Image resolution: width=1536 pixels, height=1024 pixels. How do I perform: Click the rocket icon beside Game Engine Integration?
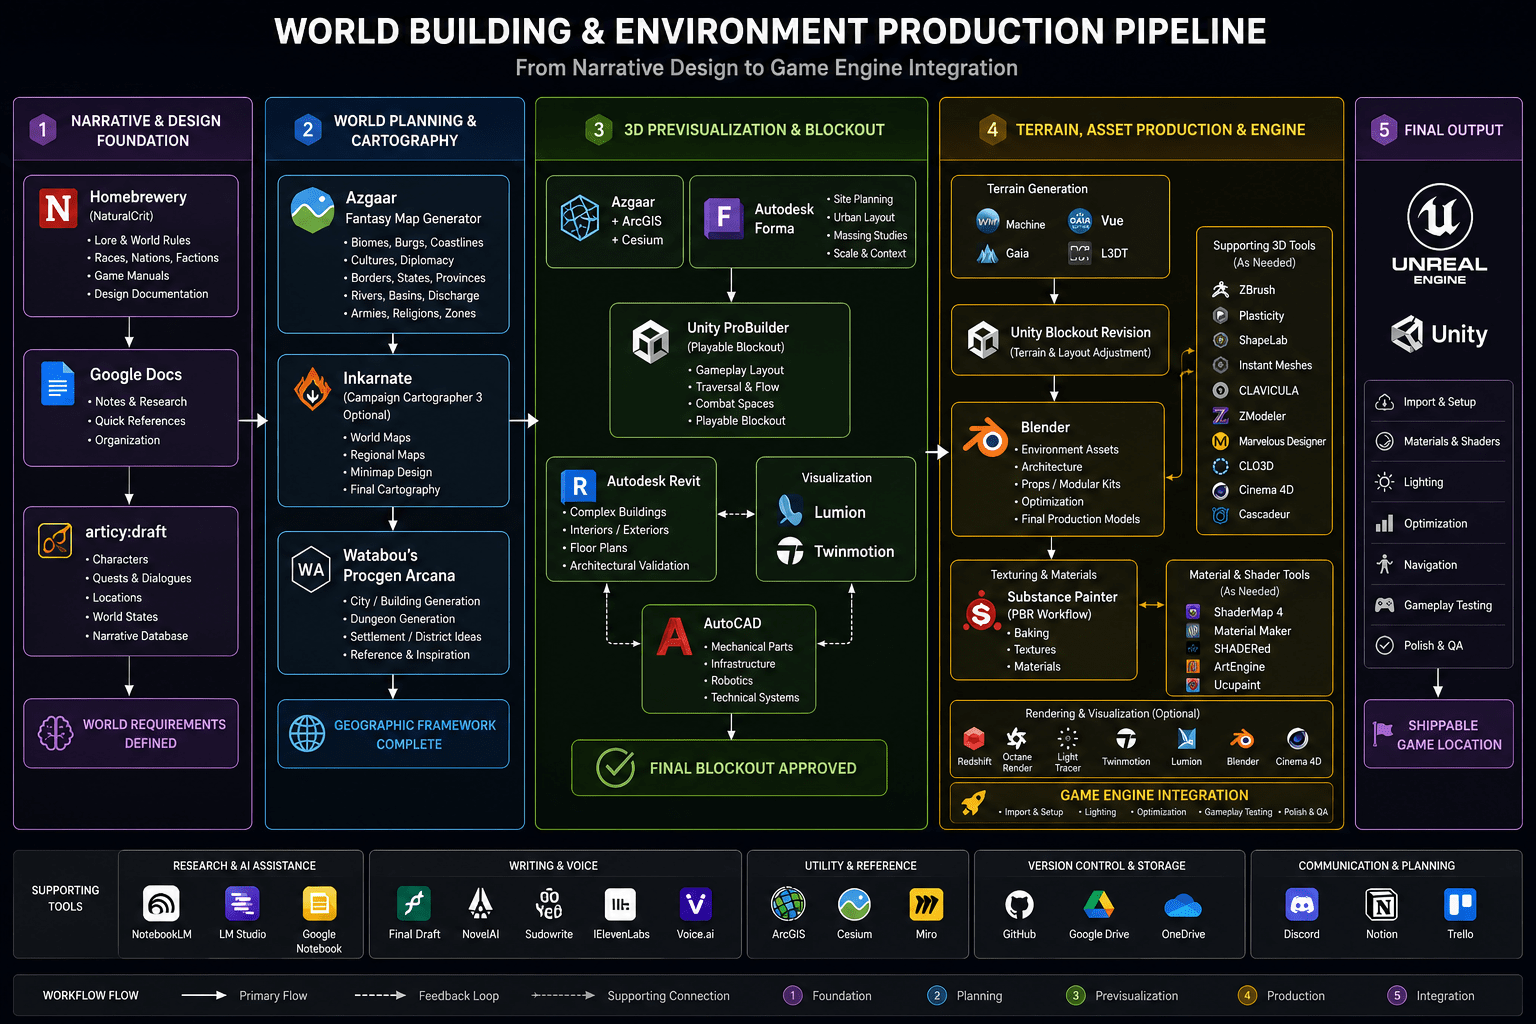click(x=973, y=802)
